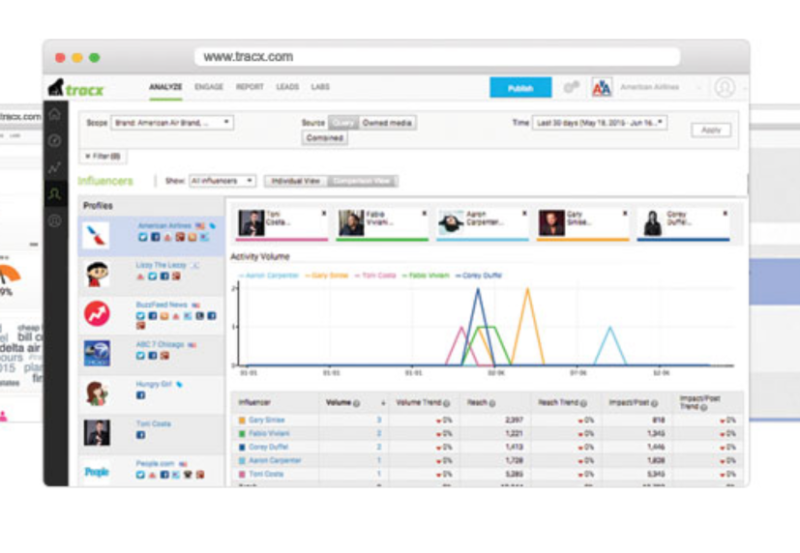Image resolution: width=800 pixels, height=553 pixels.
Task: Toggle Gary Sinise series in chart legend
Action: coord(327,275)
